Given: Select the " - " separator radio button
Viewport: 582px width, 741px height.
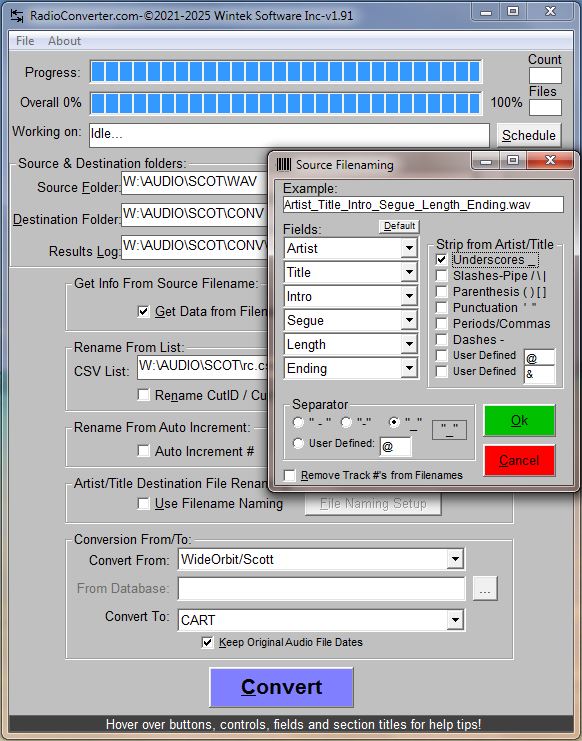Looking at the screenshot, I should (x=298, y=422).
